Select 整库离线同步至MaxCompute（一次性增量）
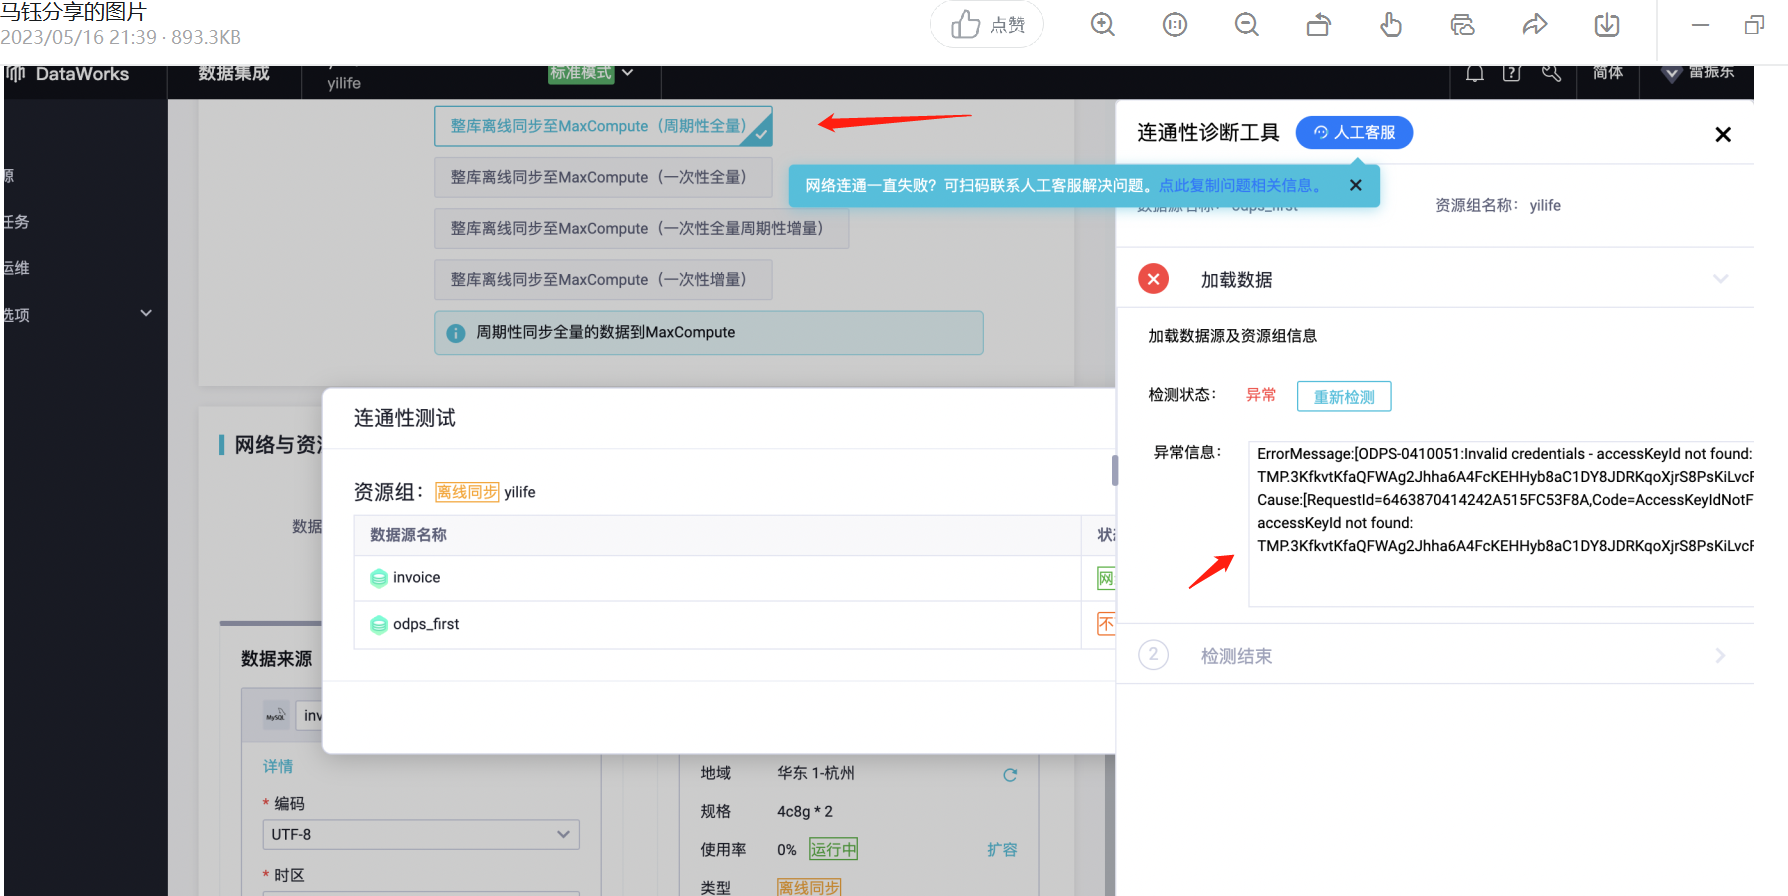 click(603, 279)
